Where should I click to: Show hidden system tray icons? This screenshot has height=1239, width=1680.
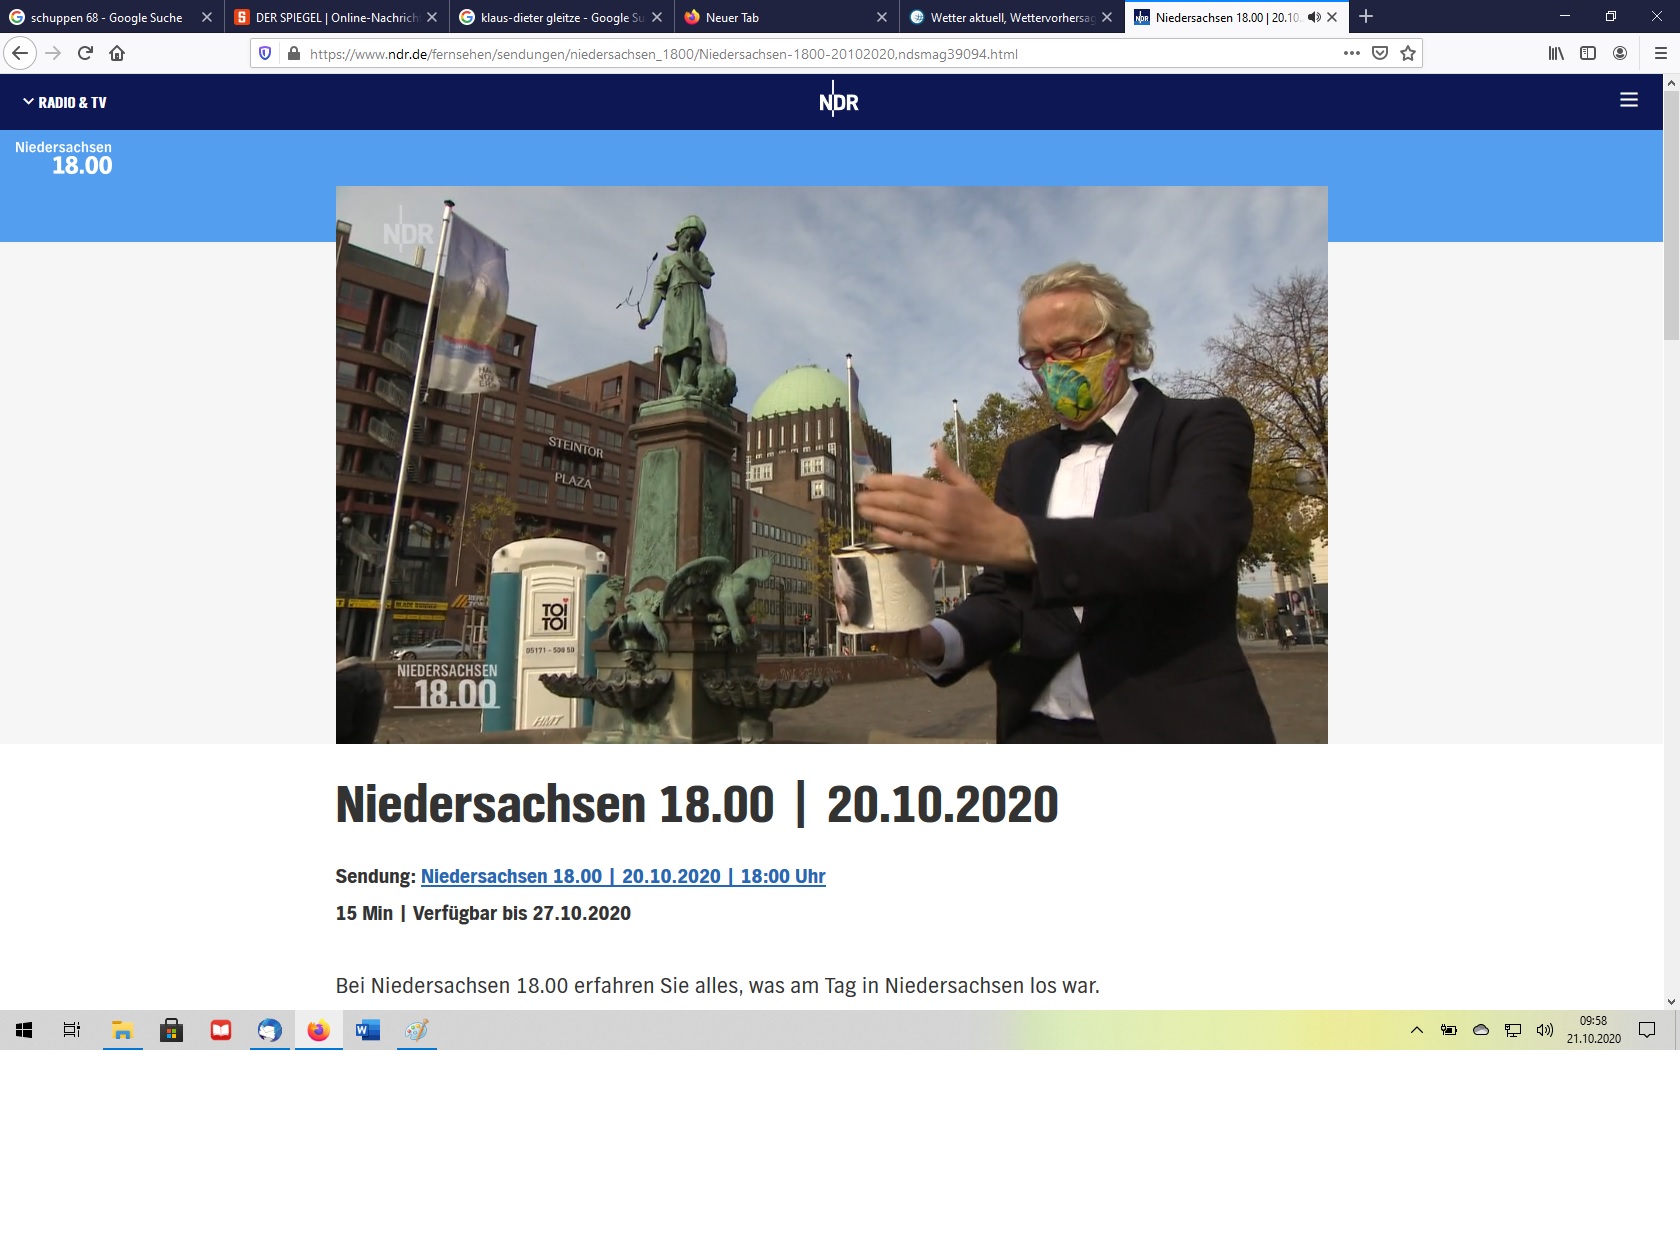tap(1417, 1030)
